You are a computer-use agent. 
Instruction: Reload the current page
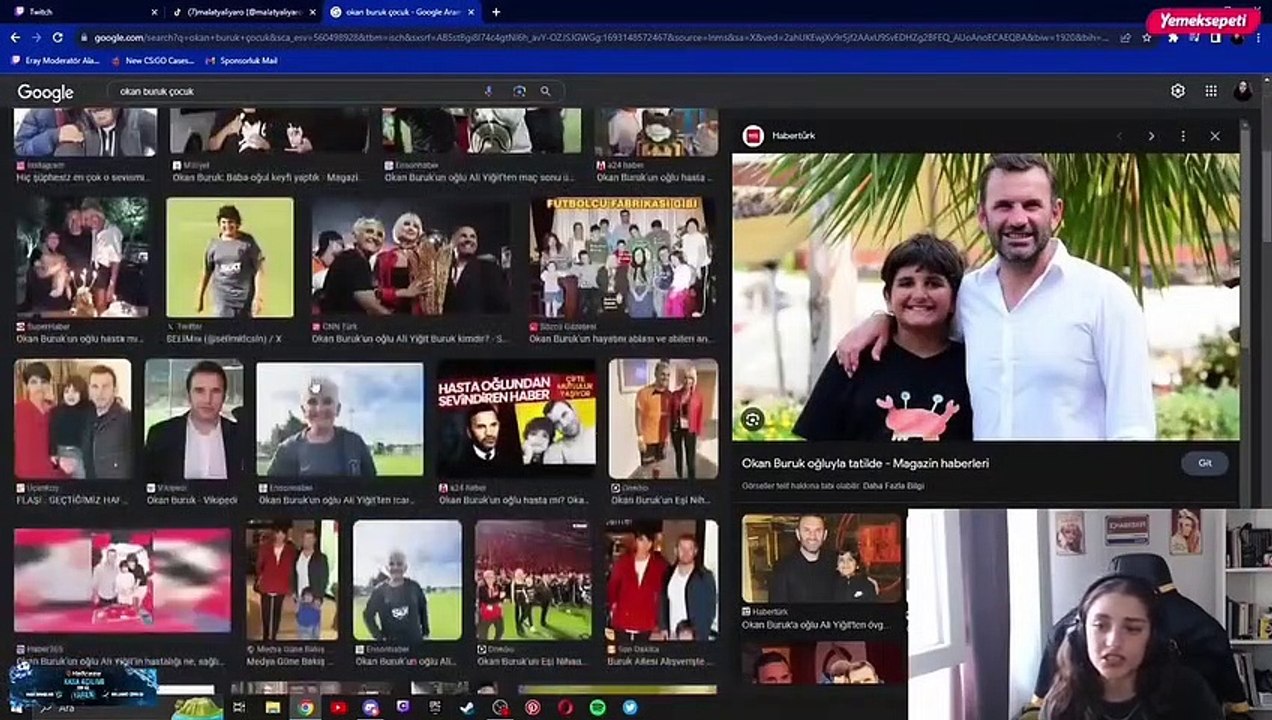[57, 37]
